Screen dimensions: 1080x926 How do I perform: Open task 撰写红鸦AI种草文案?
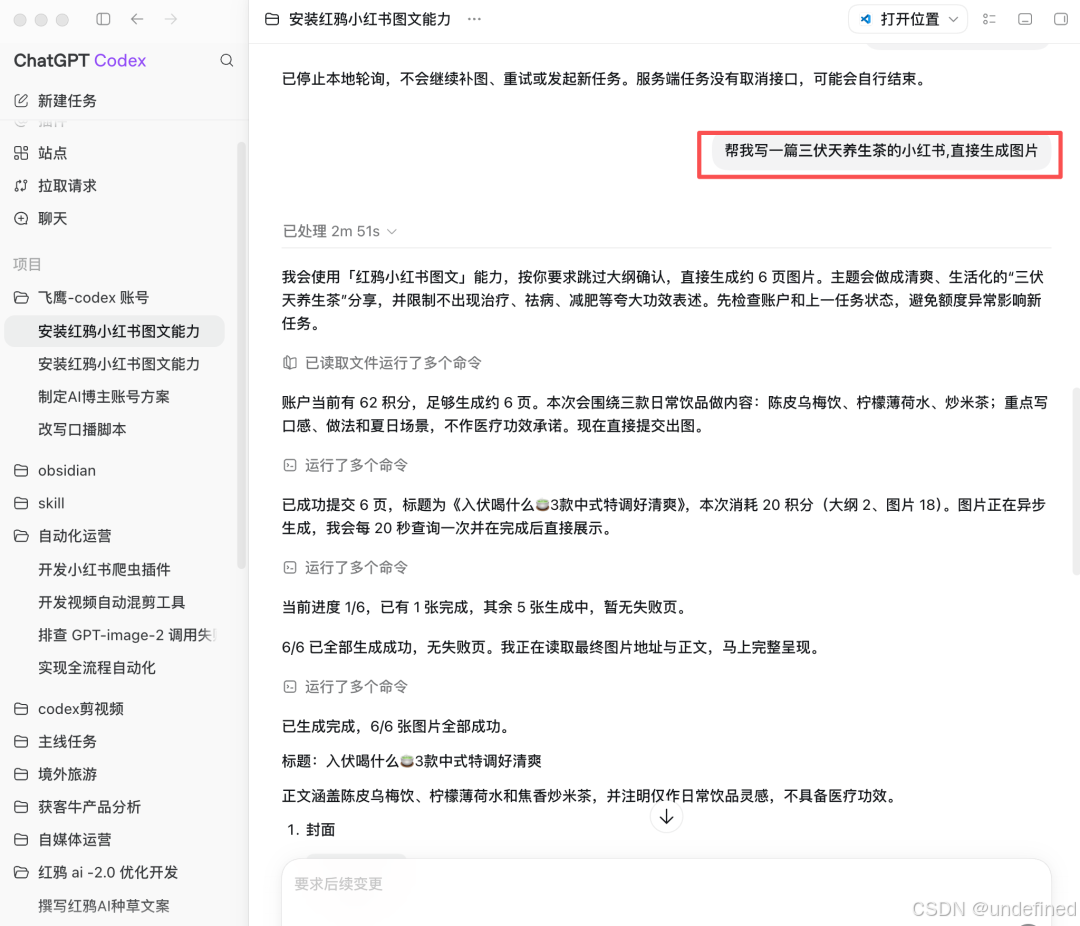(103, 905)
